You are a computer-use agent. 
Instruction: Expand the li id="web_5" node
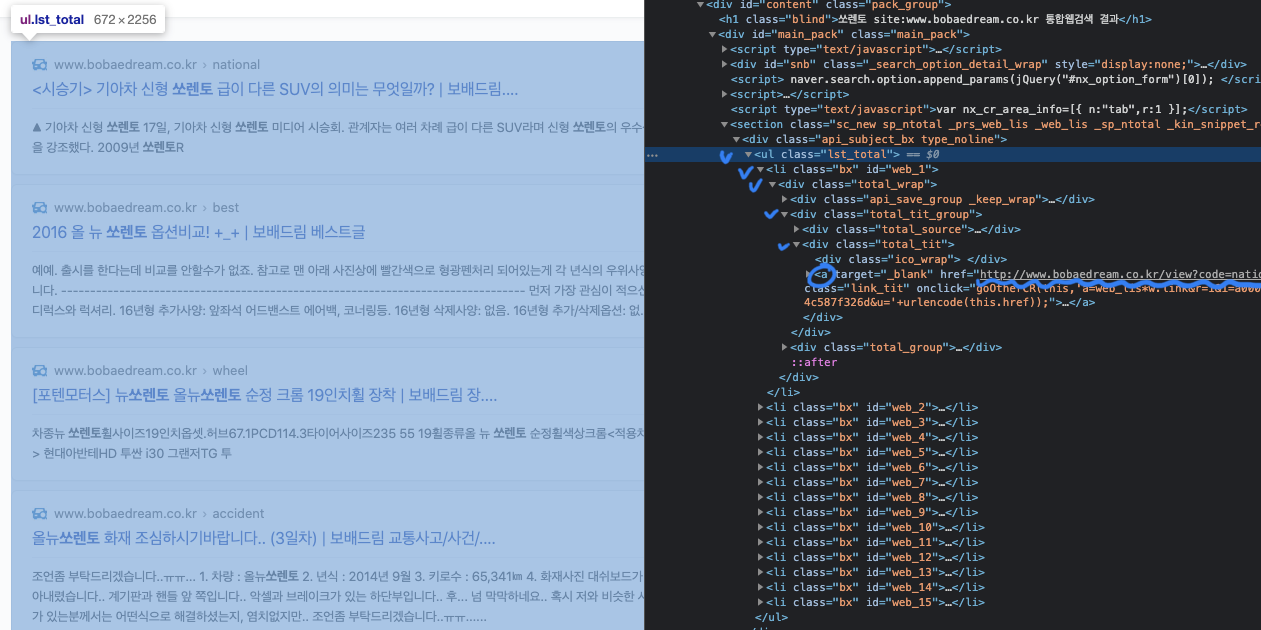(760, 452)
